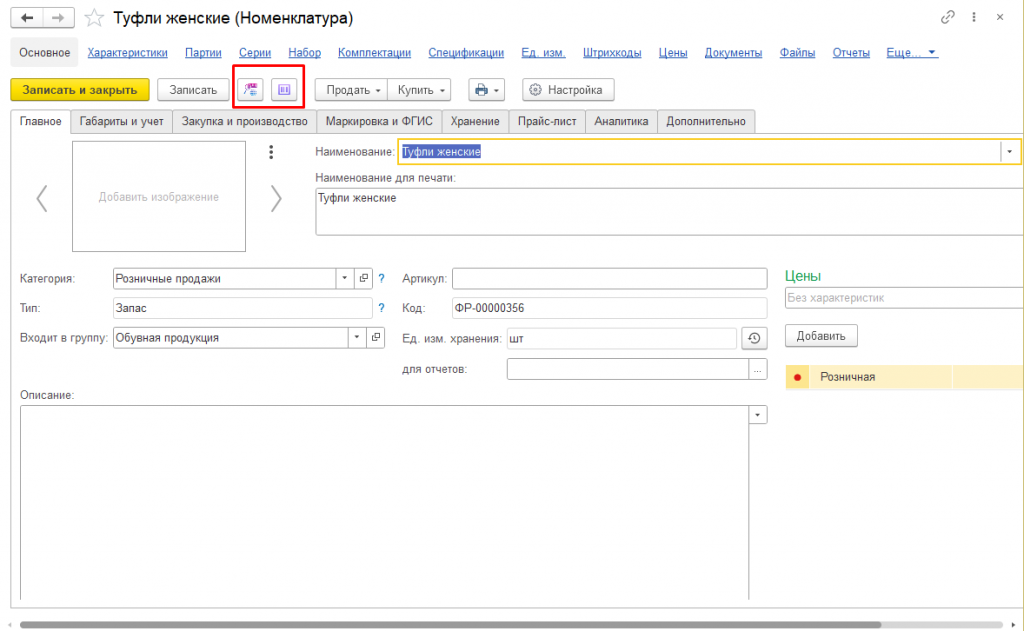Open the Цены link
The width and height of the screenshot is (1024, 631).
pyautogui.click(x=673, y=53)
